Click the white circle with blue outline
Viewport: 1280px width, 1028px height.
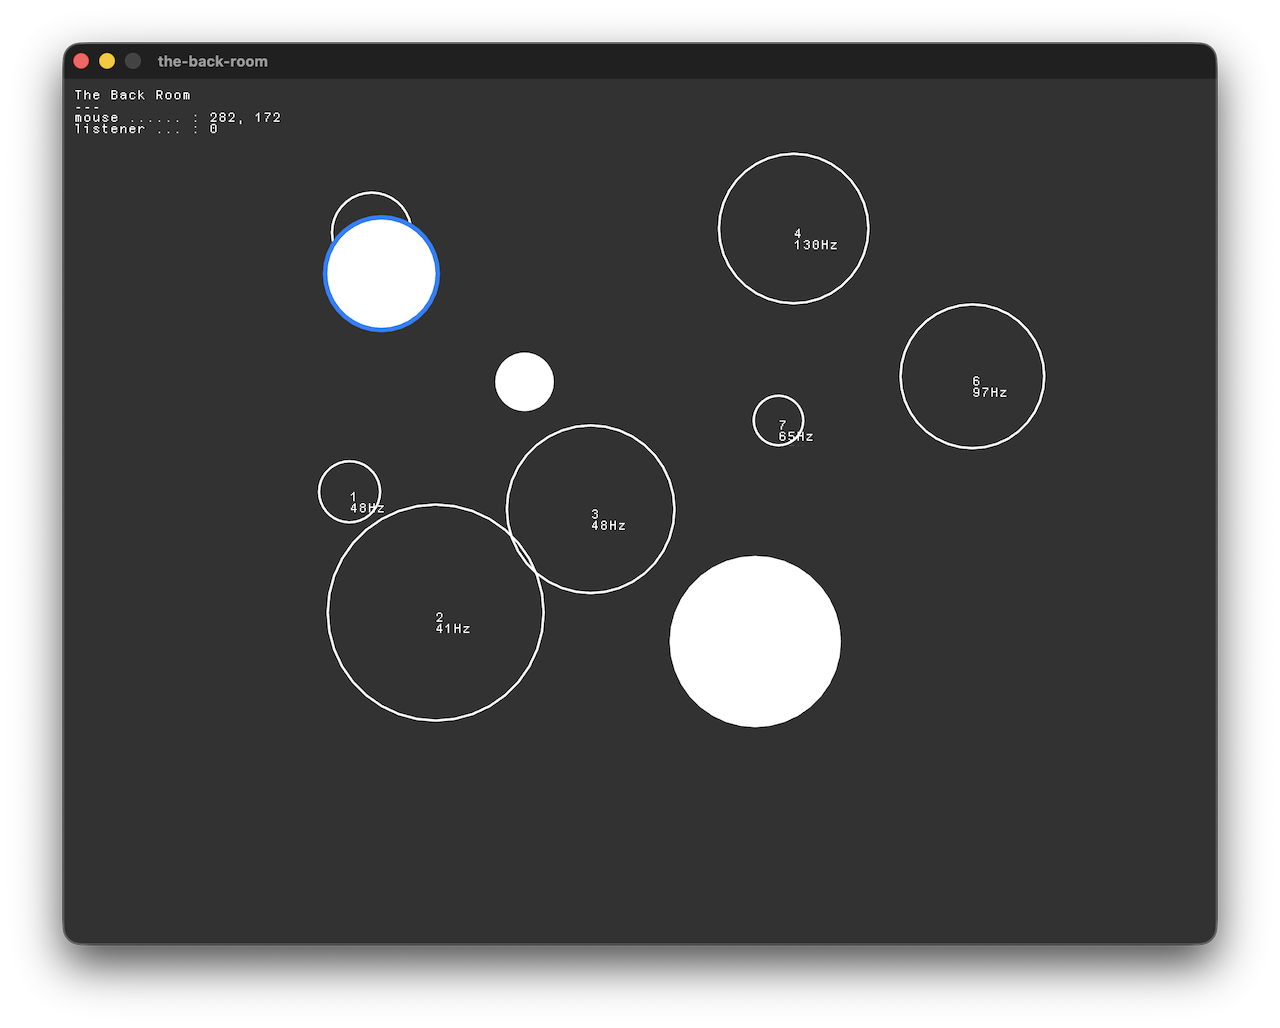381,273
